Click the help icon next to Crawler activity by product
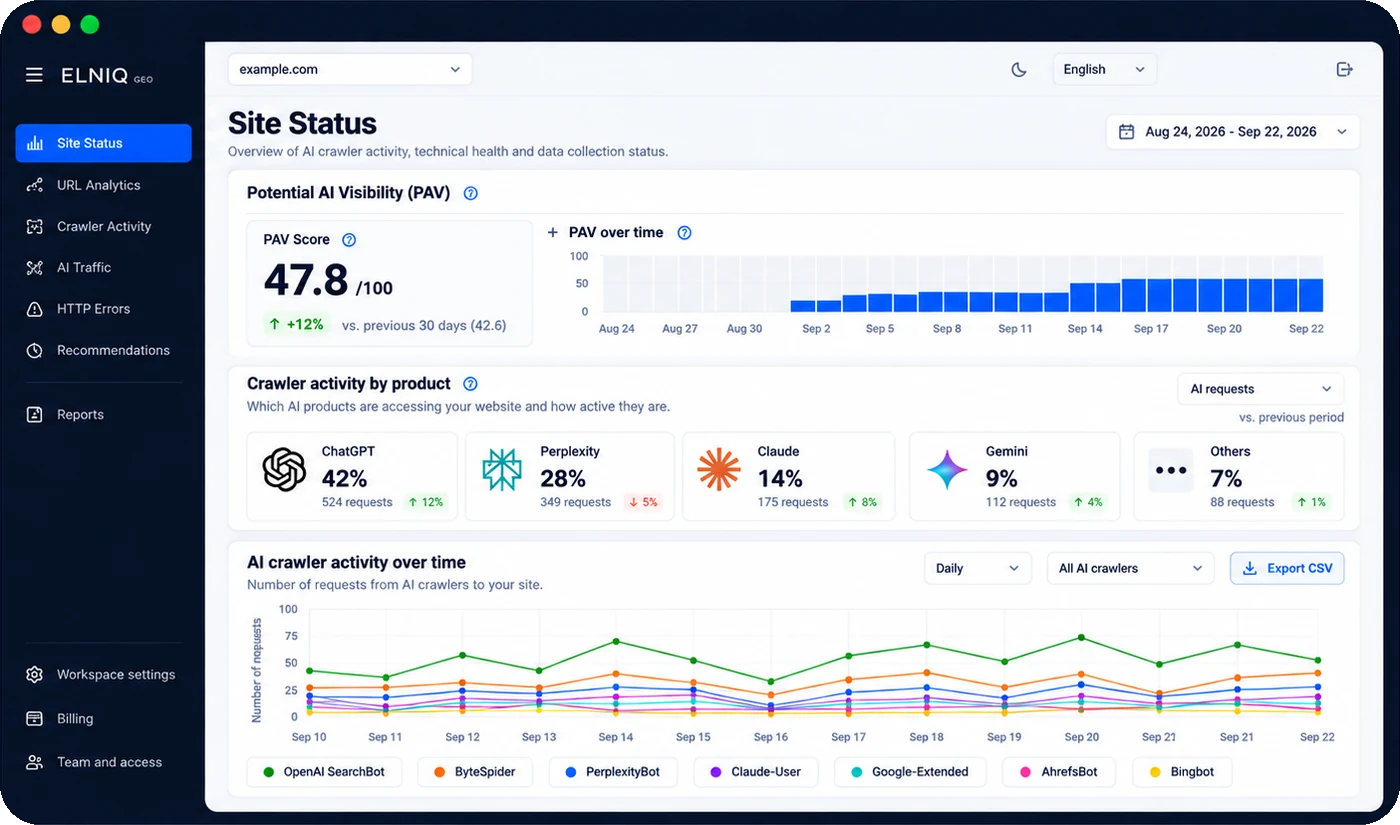 pyautogui.click(x=471, y=384)
